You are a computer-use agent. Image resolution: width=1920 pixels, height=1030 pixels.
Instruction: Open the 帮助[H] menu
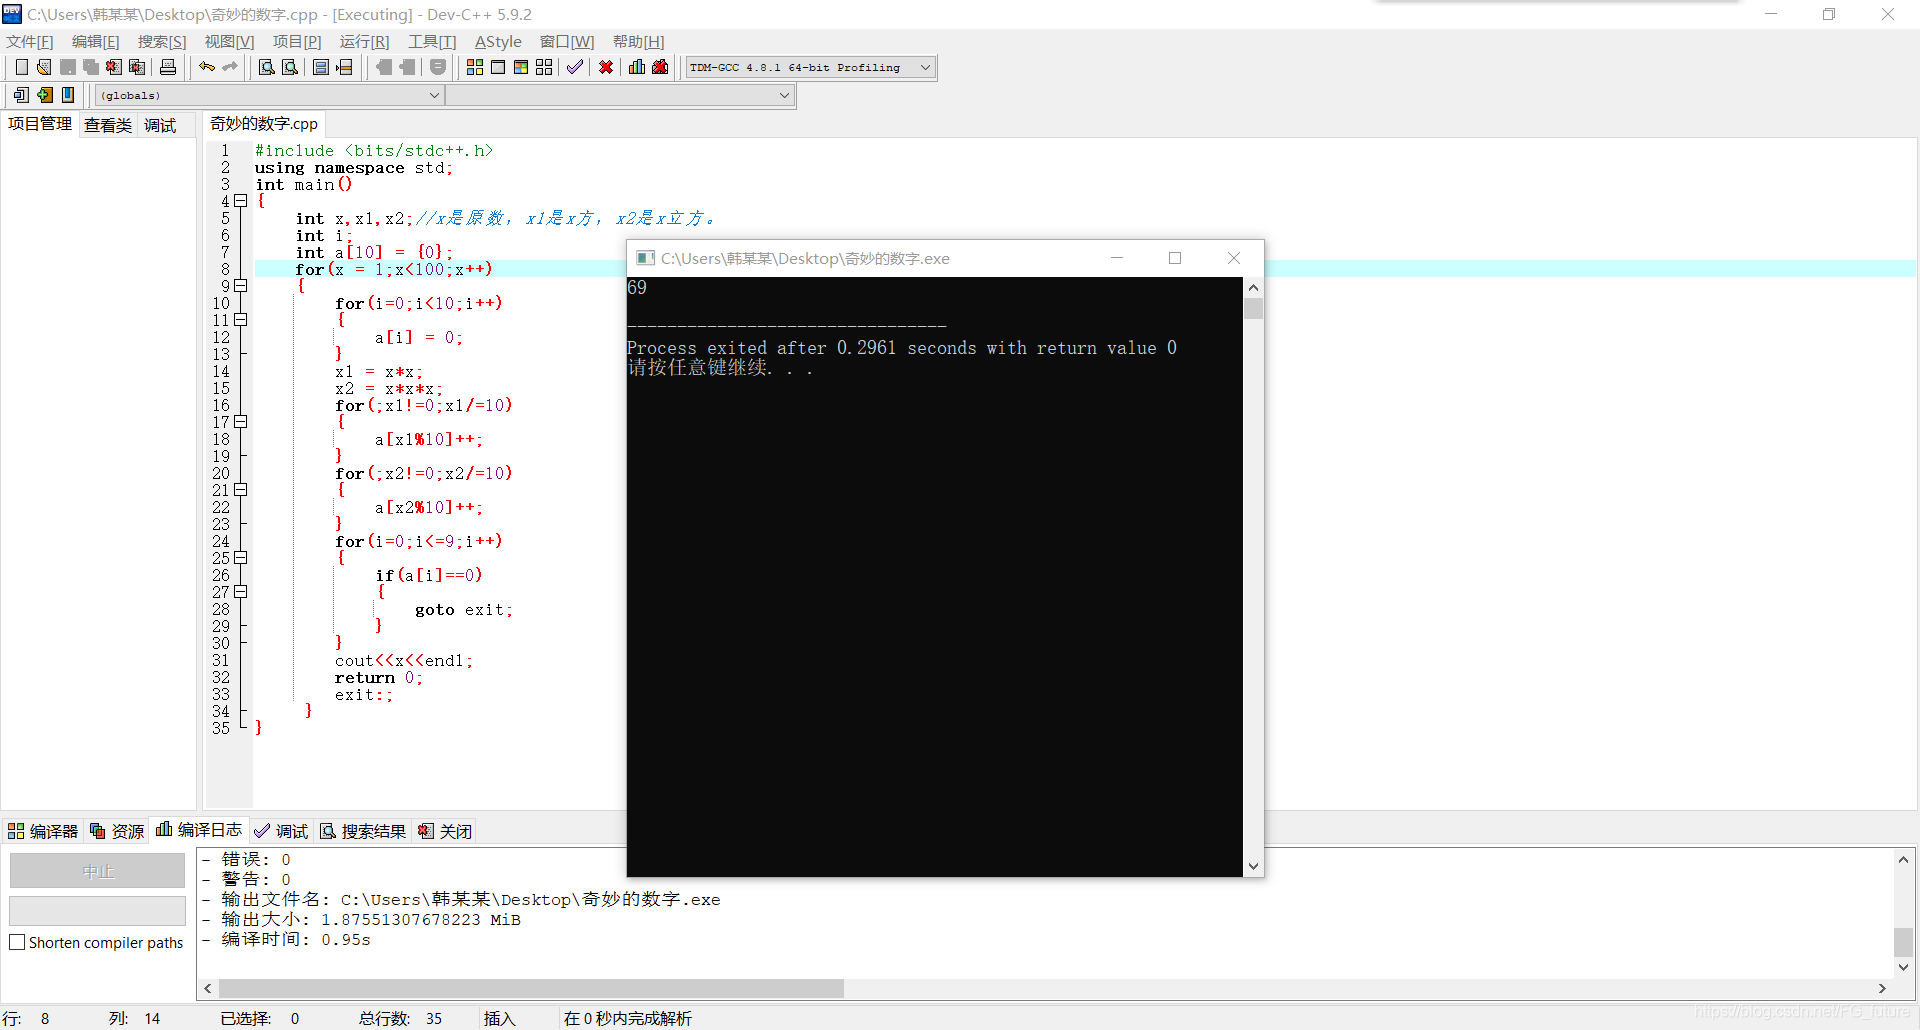tap(638, 41)
